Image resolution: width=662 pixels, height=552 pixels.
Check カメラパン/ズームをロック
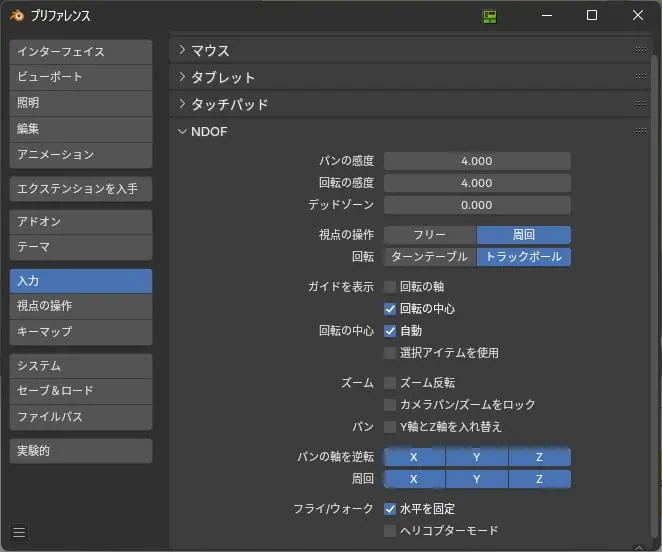tap(390, 405)
